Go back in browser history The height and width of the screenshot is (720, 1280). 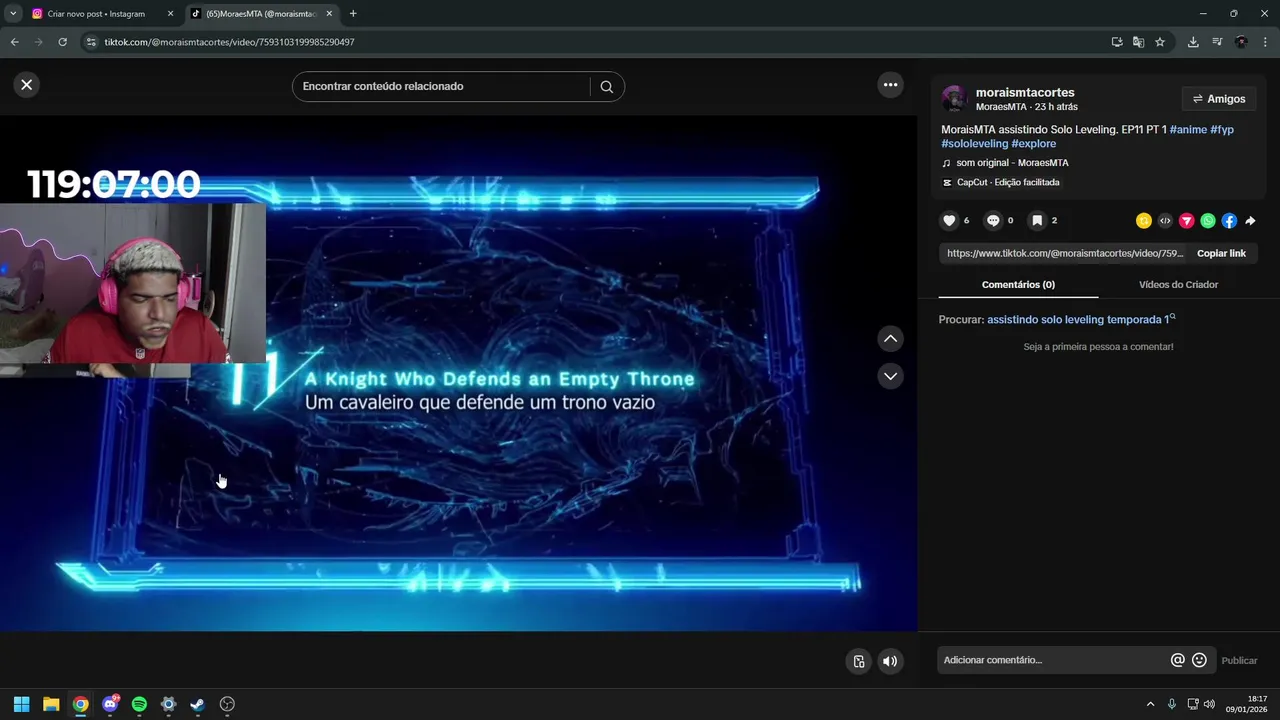pyautogui.click(x=14, y=42)
